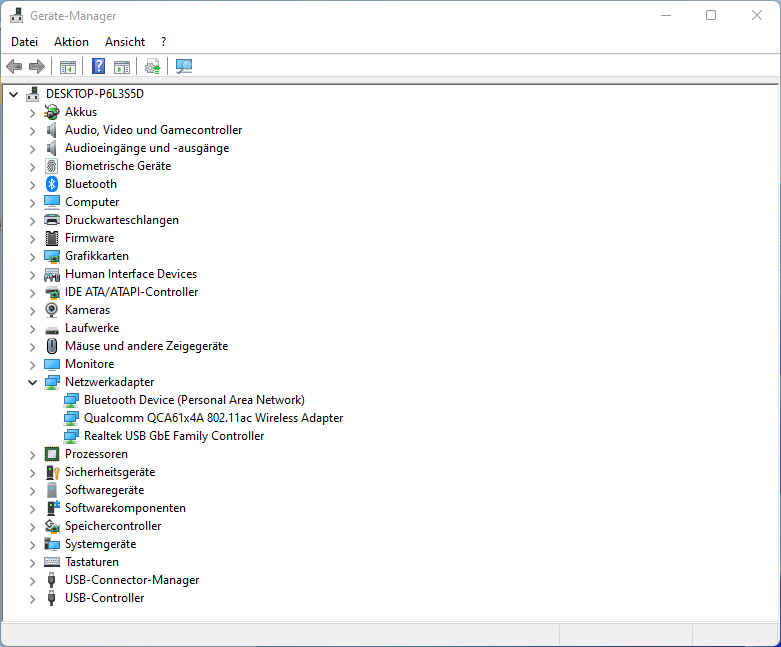This screenshot has height=647, width=781.
Task: Expand the Prozessoren category arrow
Action: [32, 455]
